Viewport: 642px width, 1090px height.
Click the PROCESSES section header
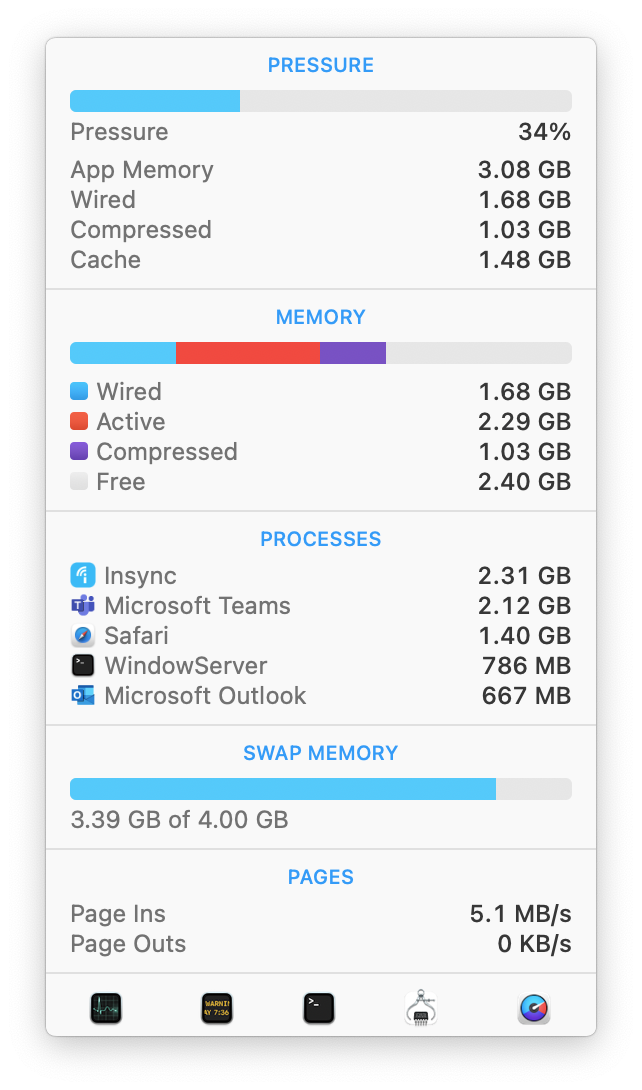click(320, 539)
